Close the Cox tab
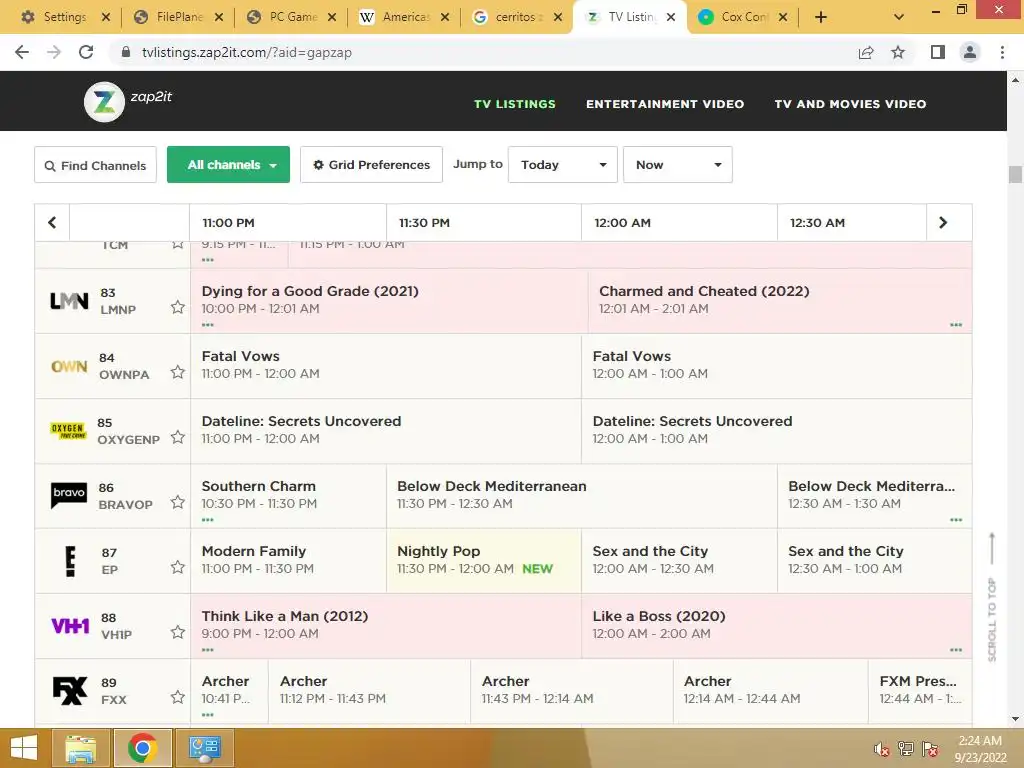The image size is (1024, 768). pyautogui.click(x=783, y=18)
